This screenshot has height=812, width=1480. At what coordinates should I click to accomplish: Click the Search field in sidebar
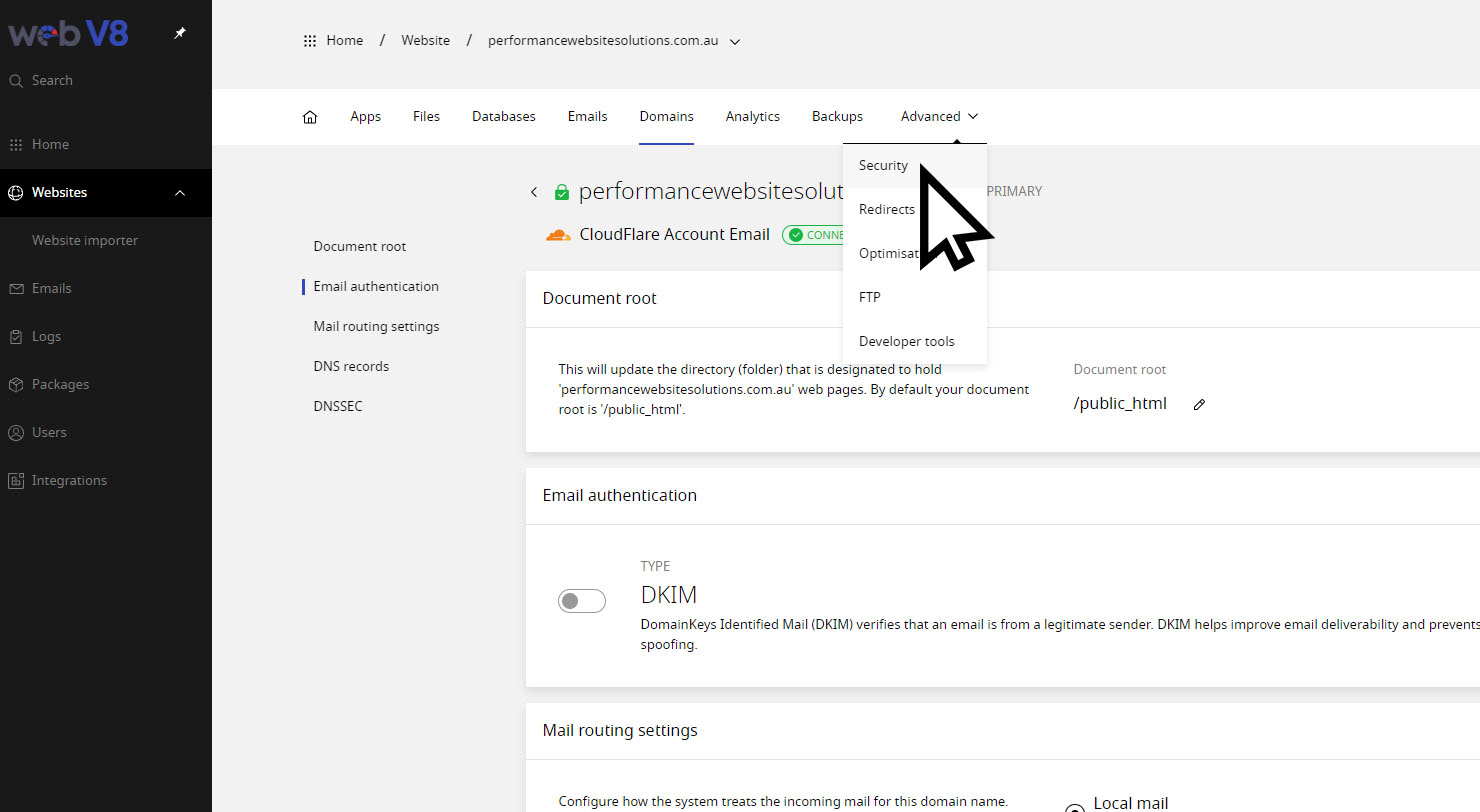(x=52, y=80)
